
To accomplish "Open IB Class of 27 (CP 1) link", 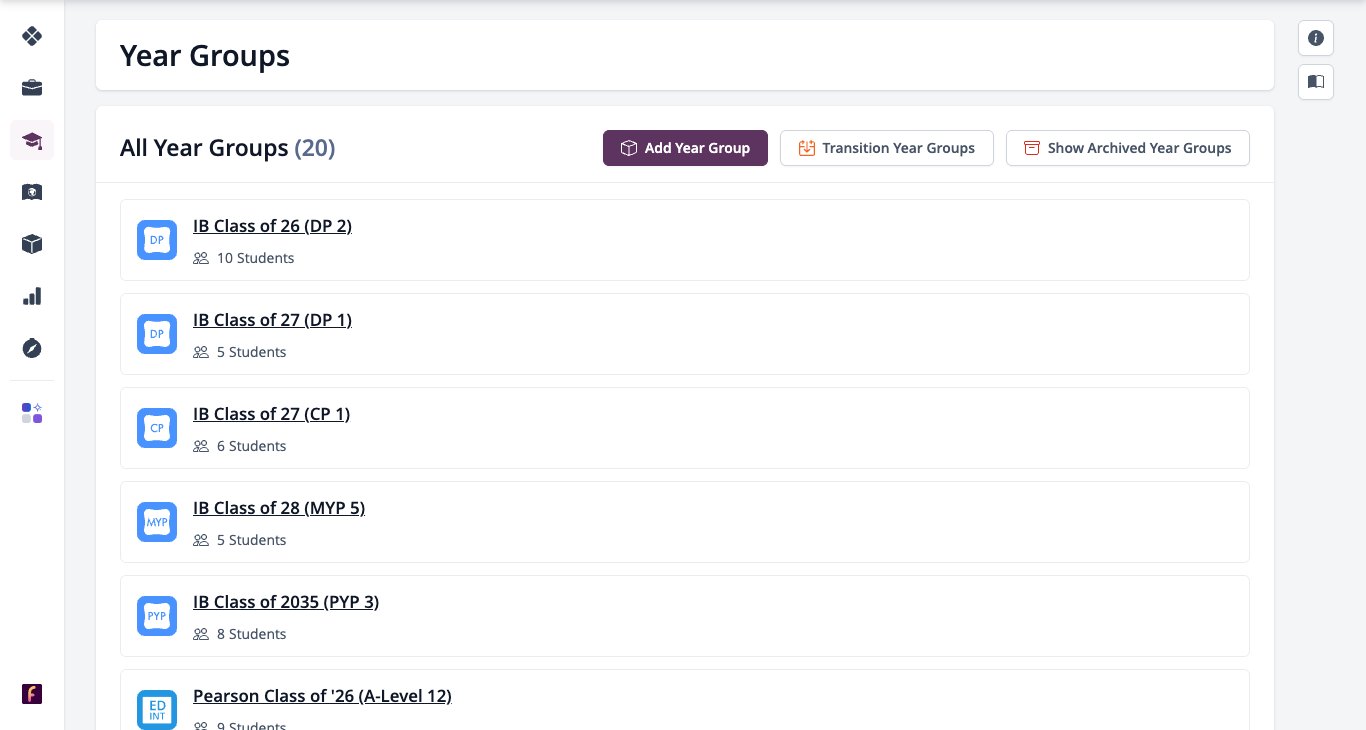I will point(271,414).
